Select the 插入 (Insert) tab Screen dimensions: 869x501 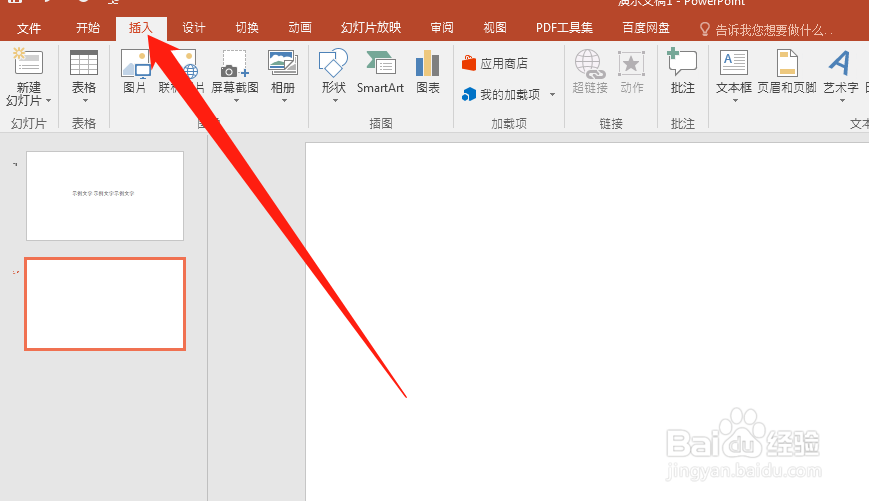[x=141, y=28]
